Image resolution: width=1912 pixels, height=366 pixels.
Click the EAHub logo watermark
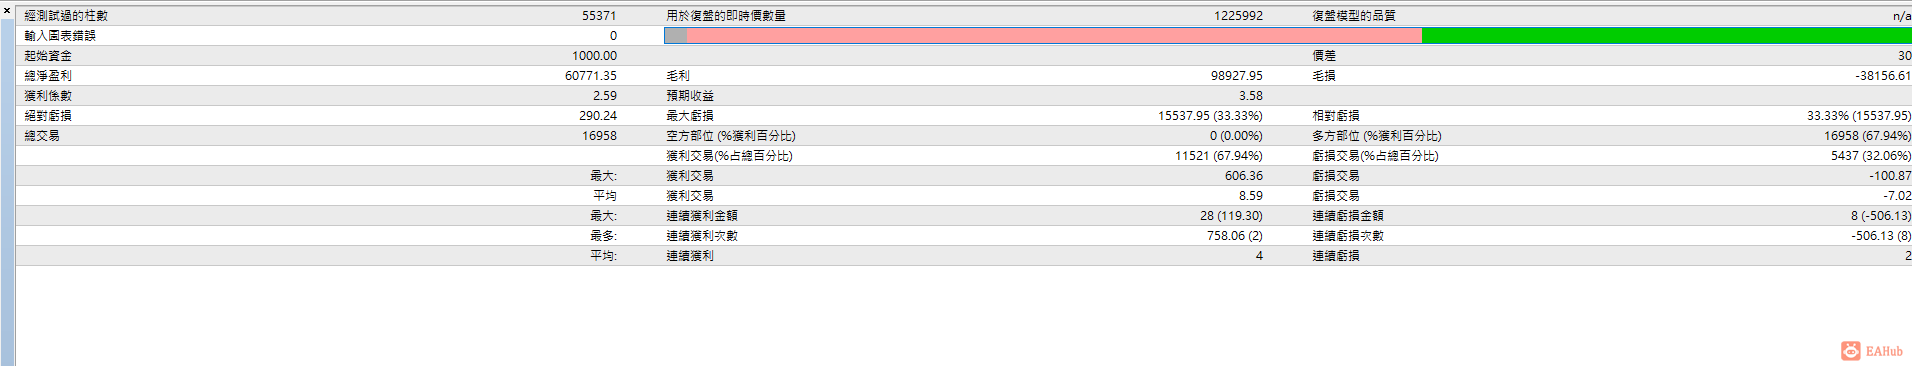pos(1872,351)
